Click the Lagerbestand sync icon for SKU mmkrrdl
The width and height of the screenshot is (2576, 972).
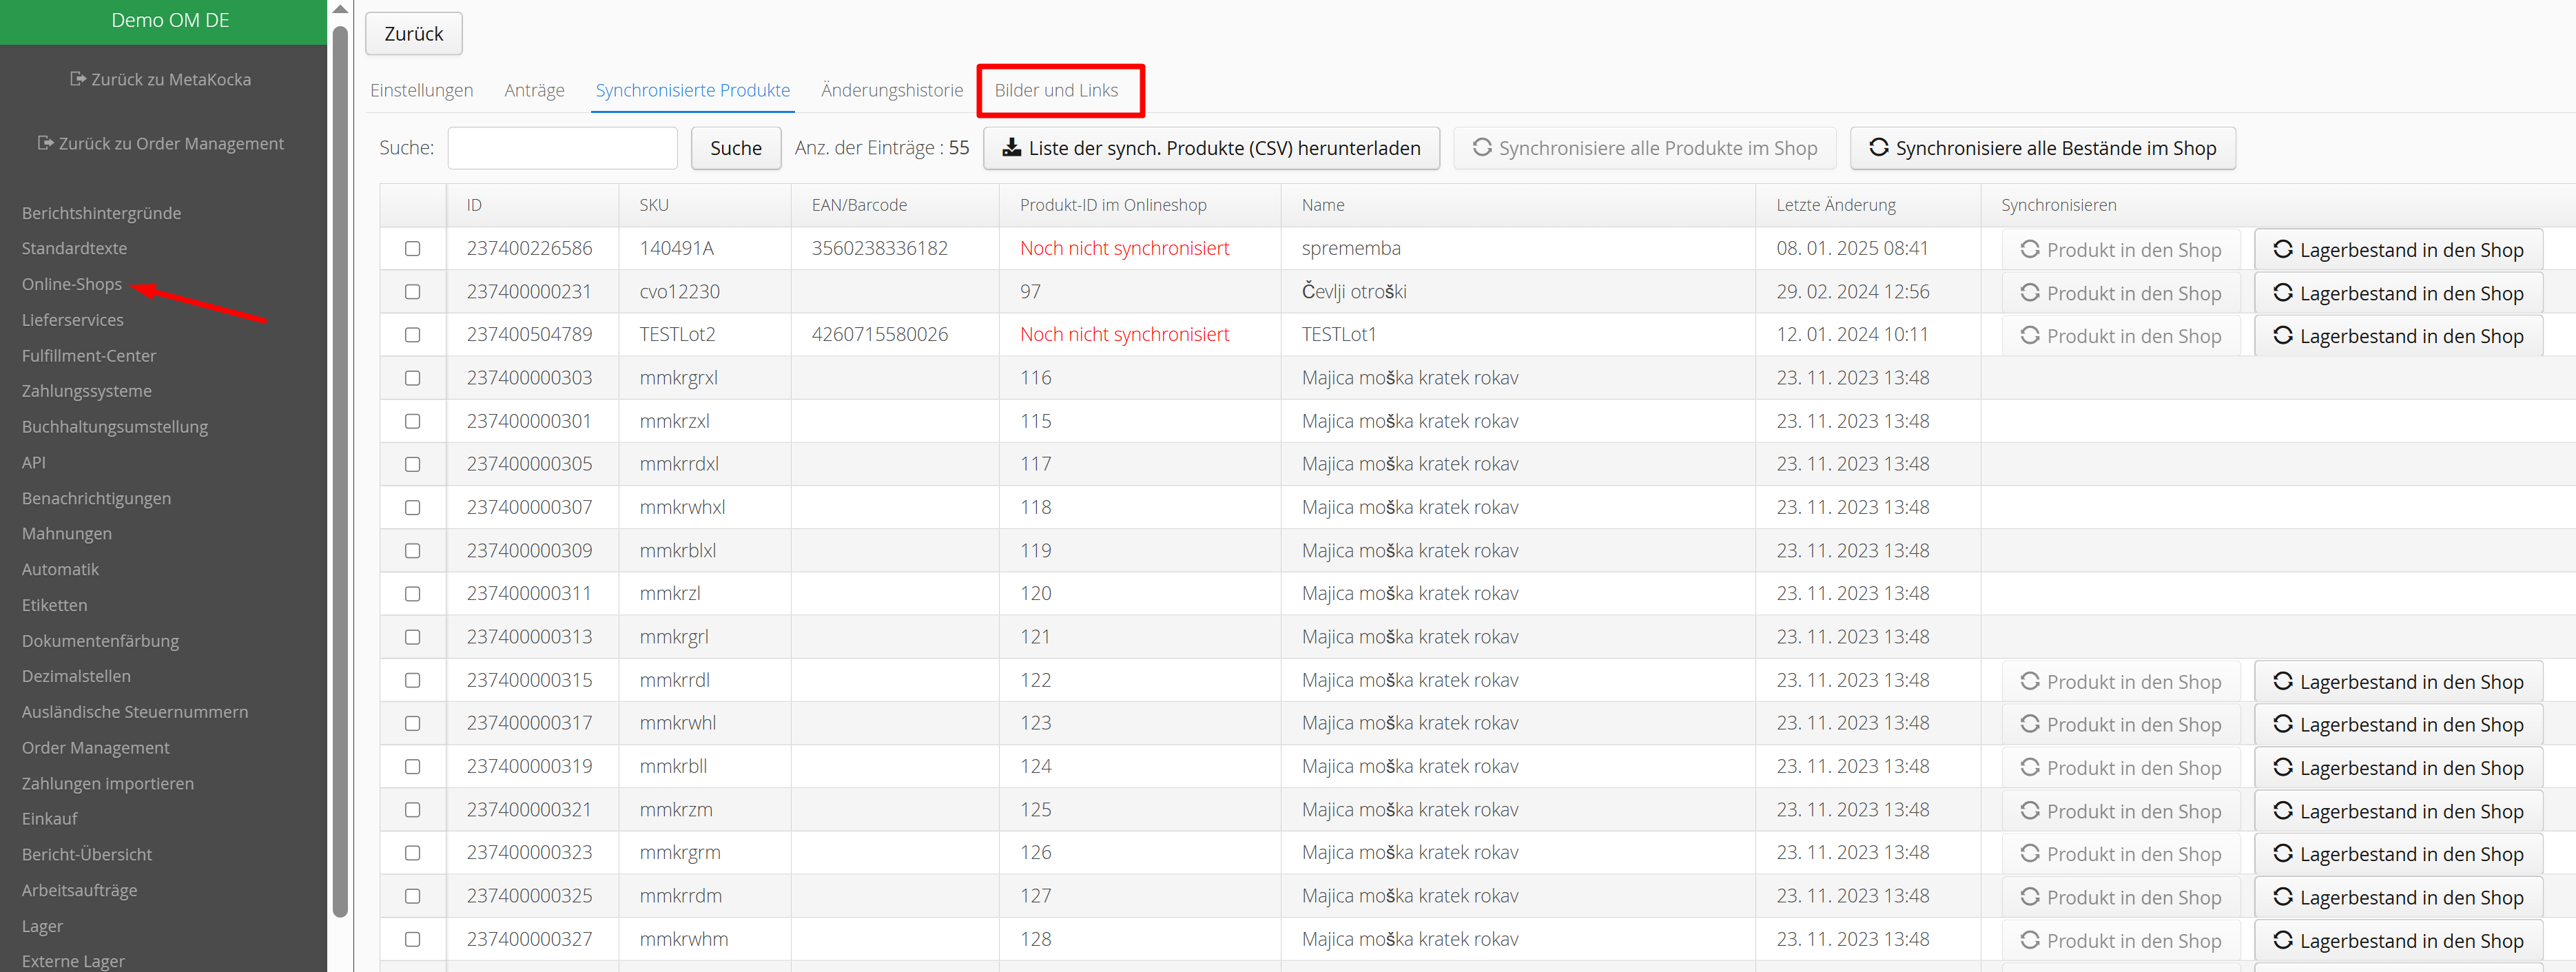pyautogui.click(x=2282, y=681)
